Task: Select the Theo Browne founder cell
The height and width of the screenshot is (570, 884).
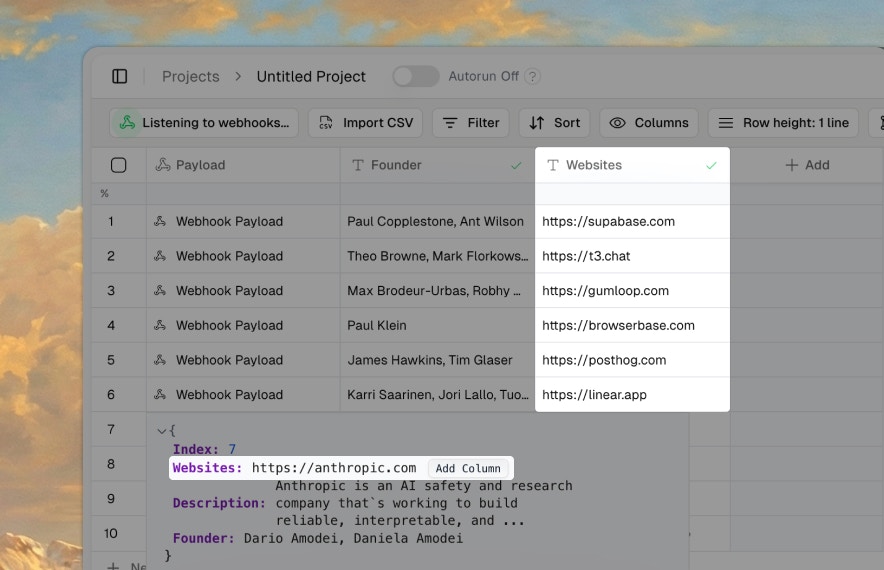Action: pos(437,256)
